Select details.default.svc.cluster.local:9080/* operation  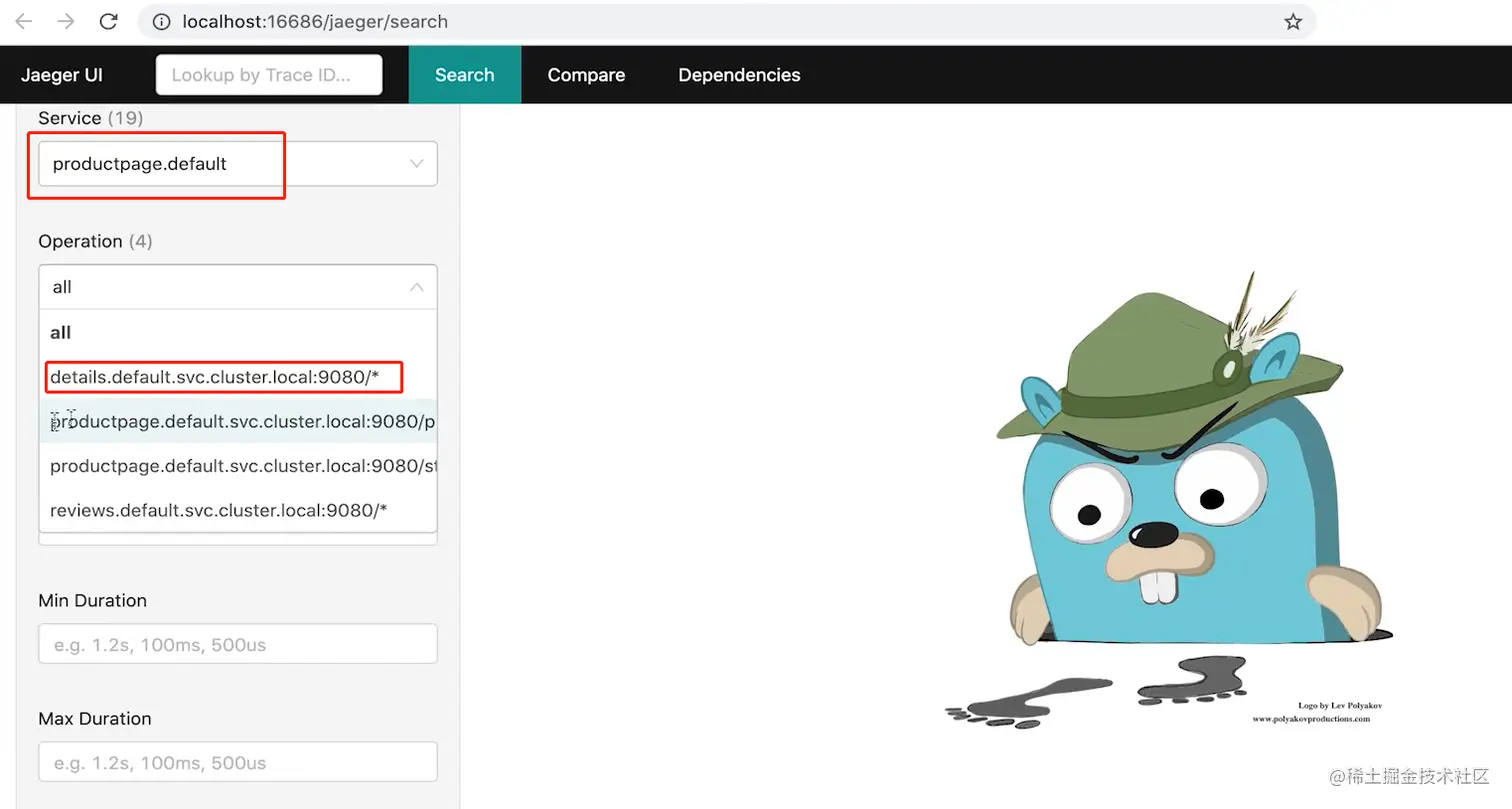tap(238, 377)
